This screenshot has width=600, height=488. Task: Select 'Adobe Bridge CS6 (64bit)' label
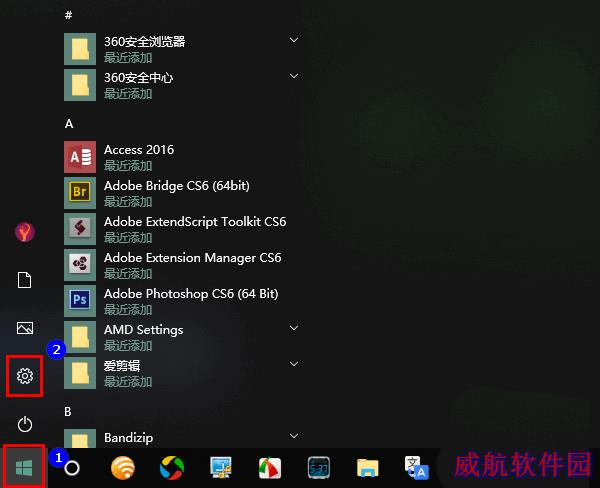click(x=177, y=186)
